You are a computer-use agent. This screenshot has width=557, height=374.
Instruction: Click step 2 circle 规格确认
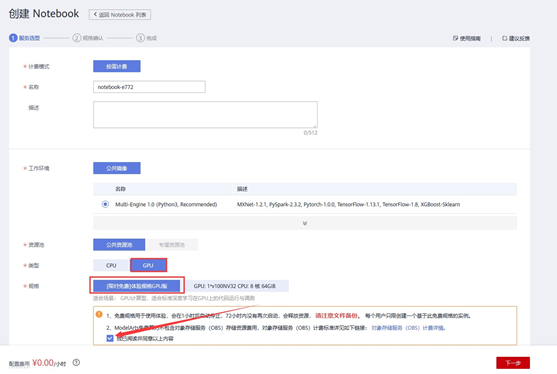(76, 38)
